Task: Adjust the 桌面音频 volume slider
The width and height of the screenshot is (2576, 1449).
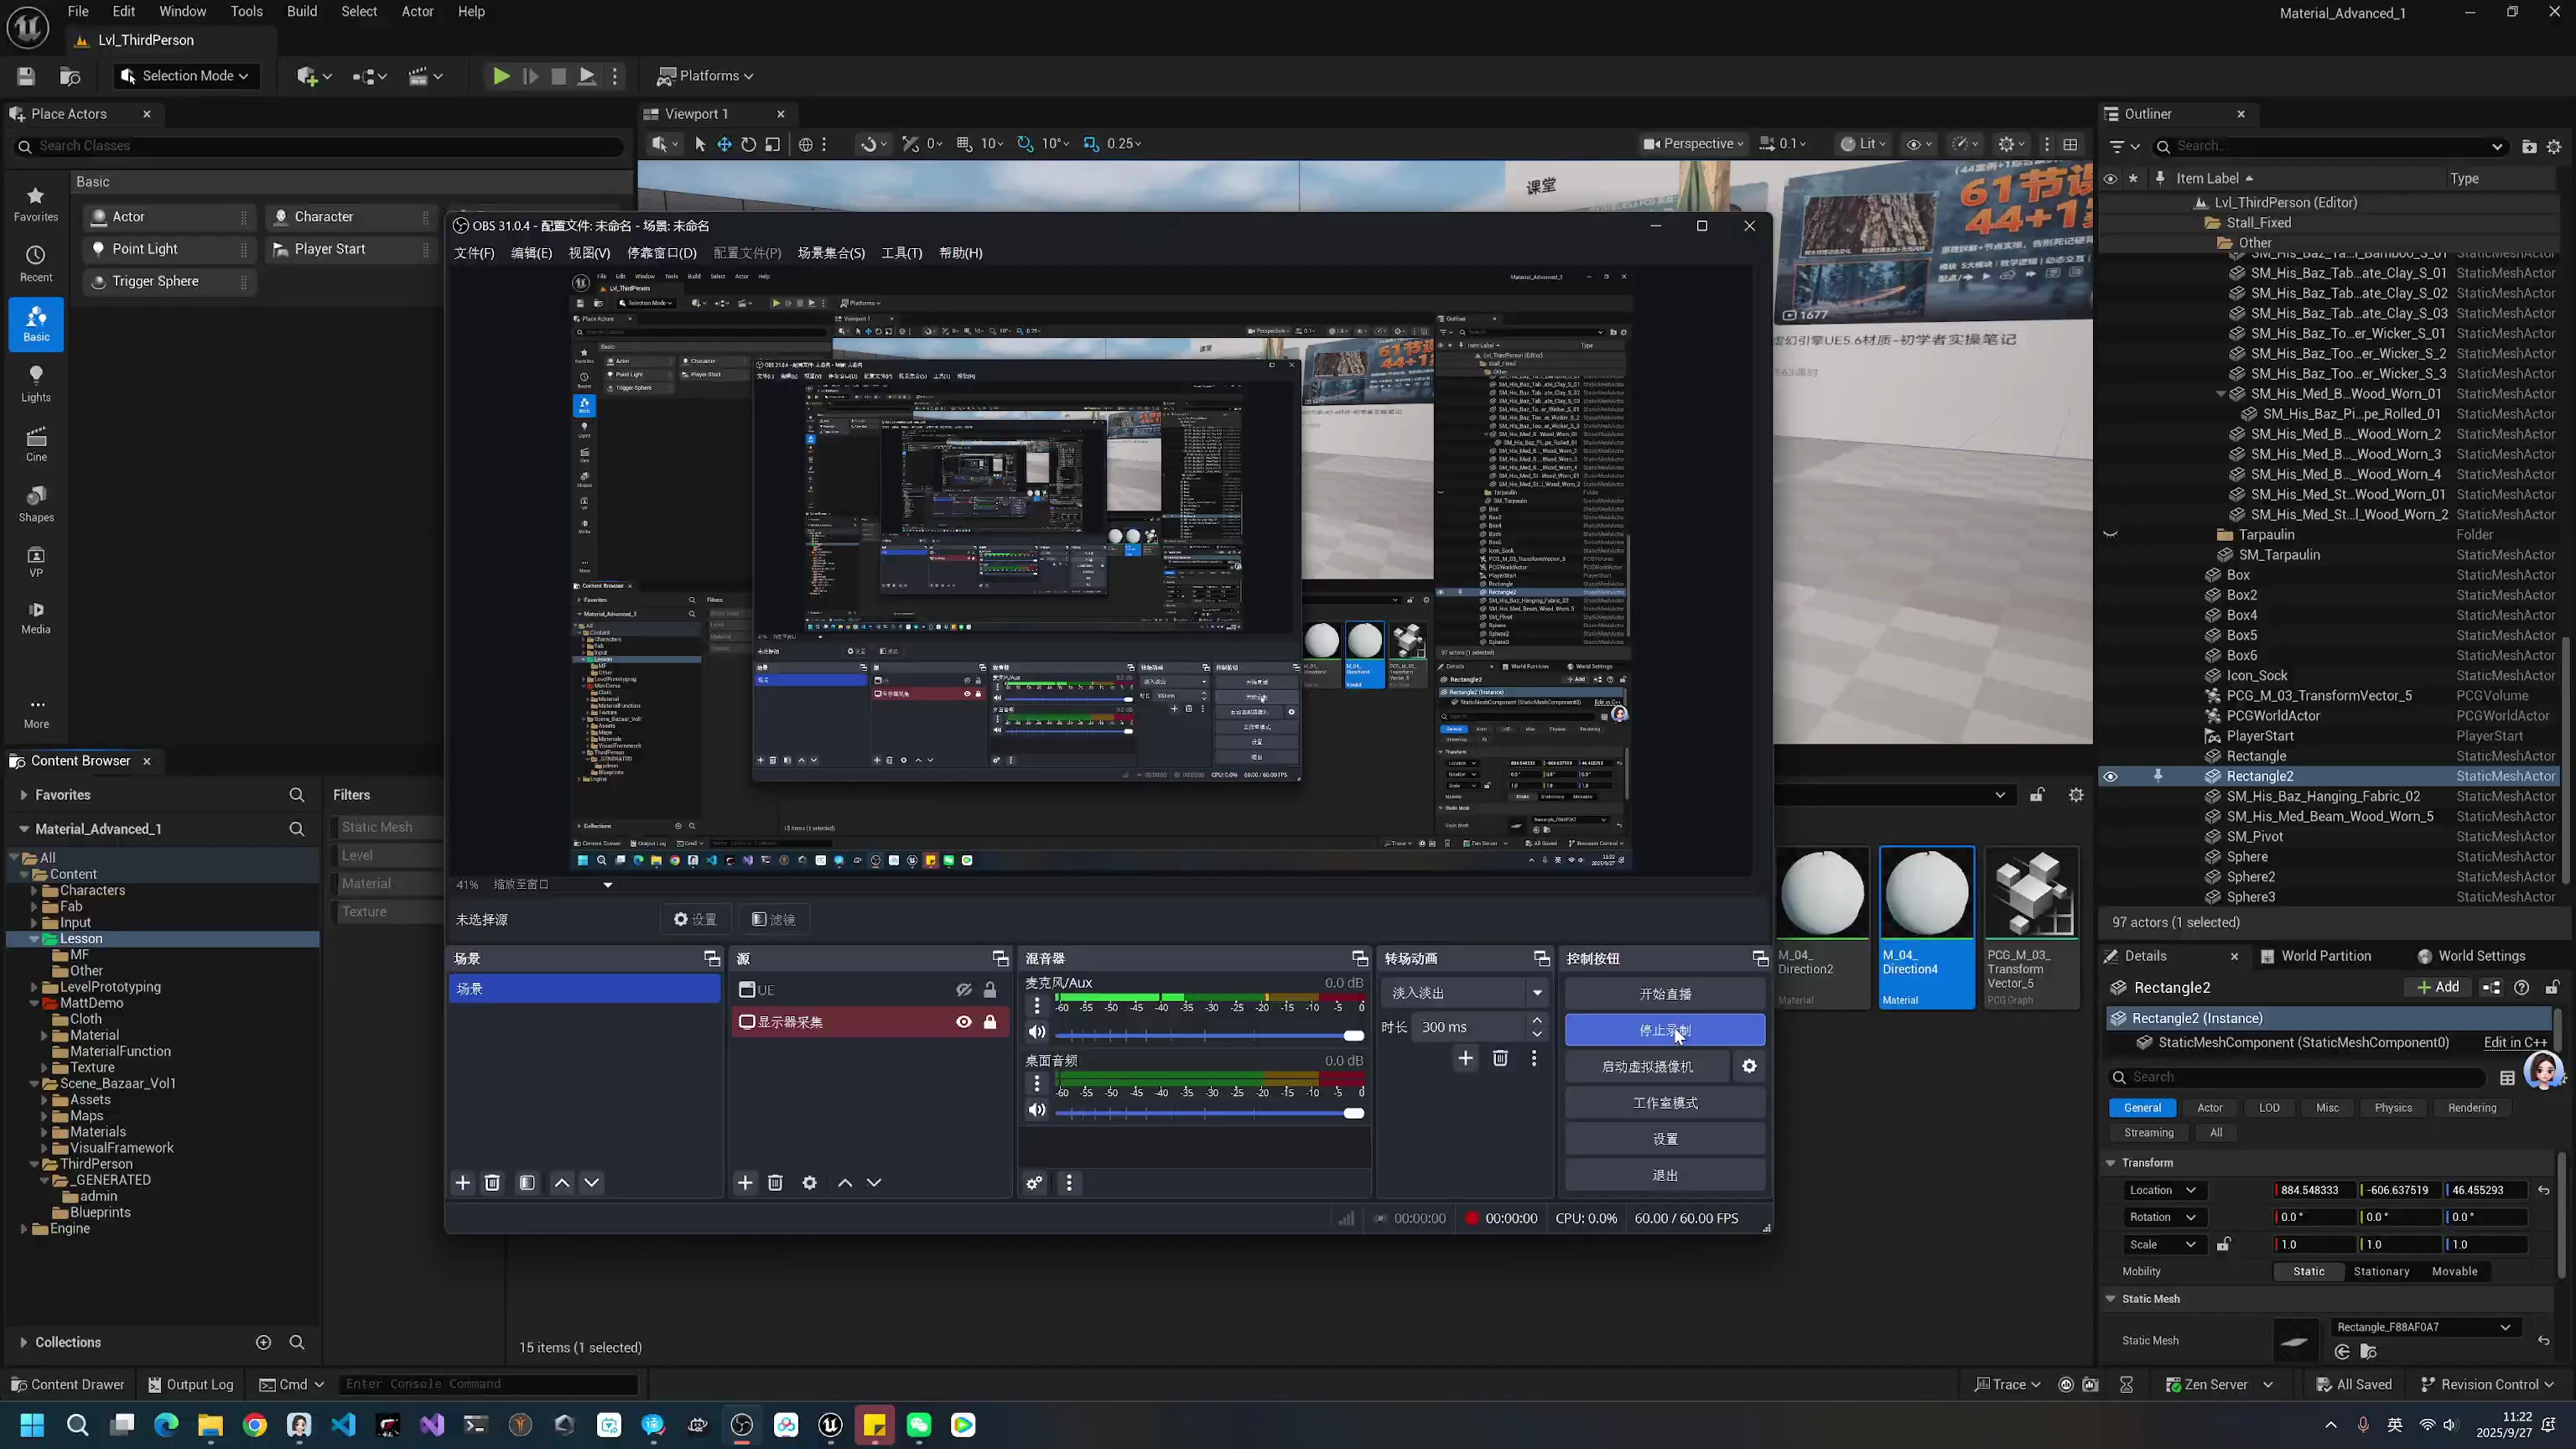Action: pos(1209,1113)
